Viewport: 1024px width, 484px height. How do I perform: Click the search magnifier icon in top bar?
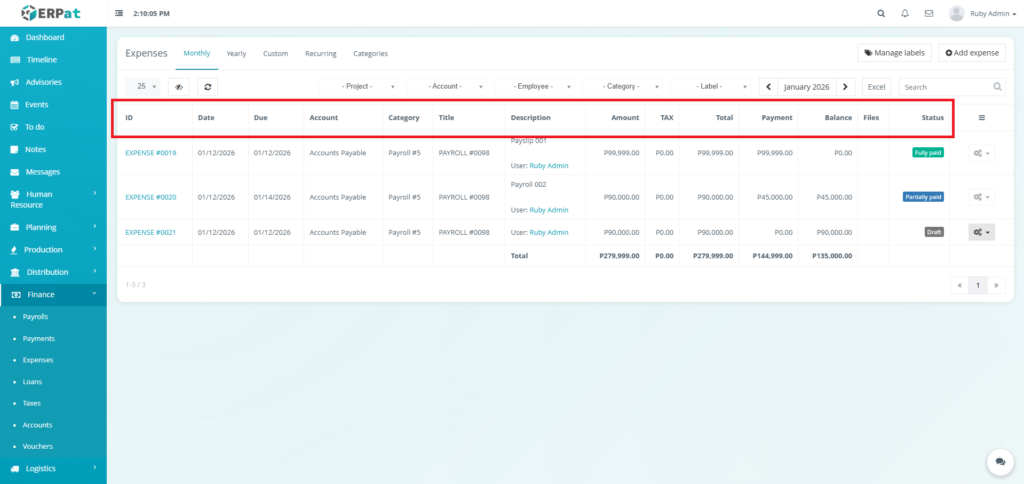click(x=880, y=14)
